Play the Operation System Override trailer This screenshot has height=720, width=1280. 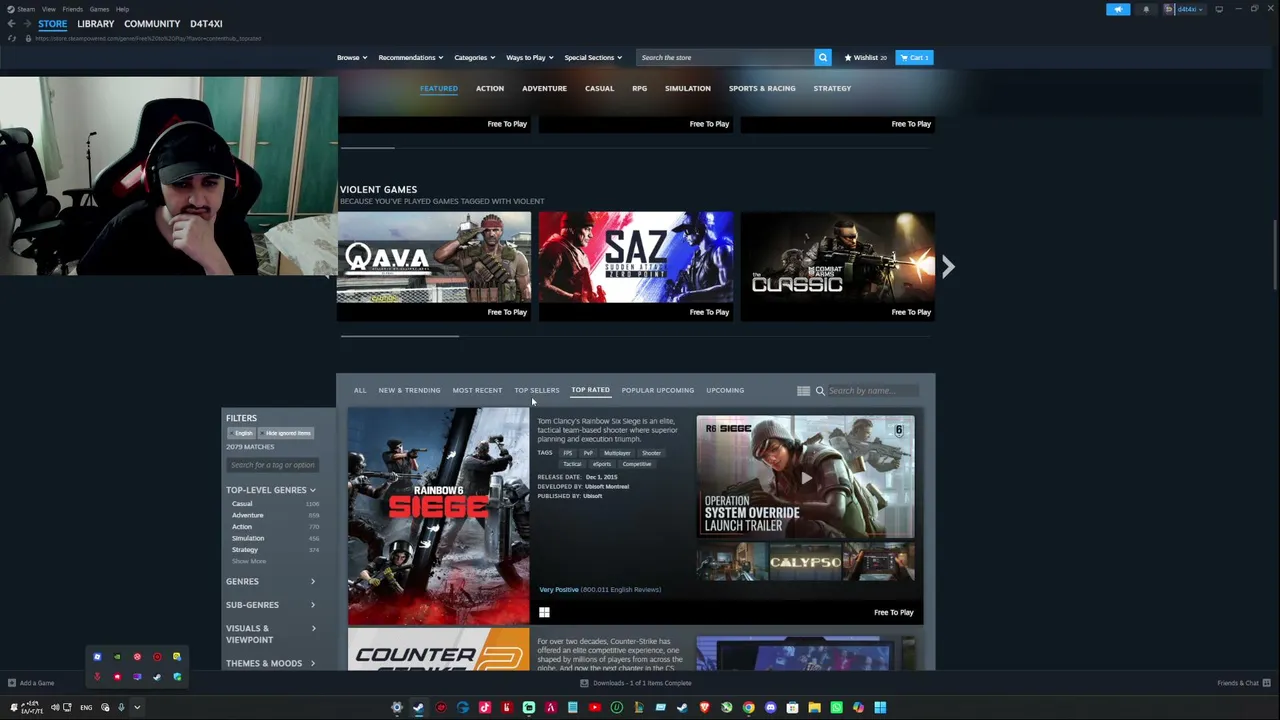(805, 477)
